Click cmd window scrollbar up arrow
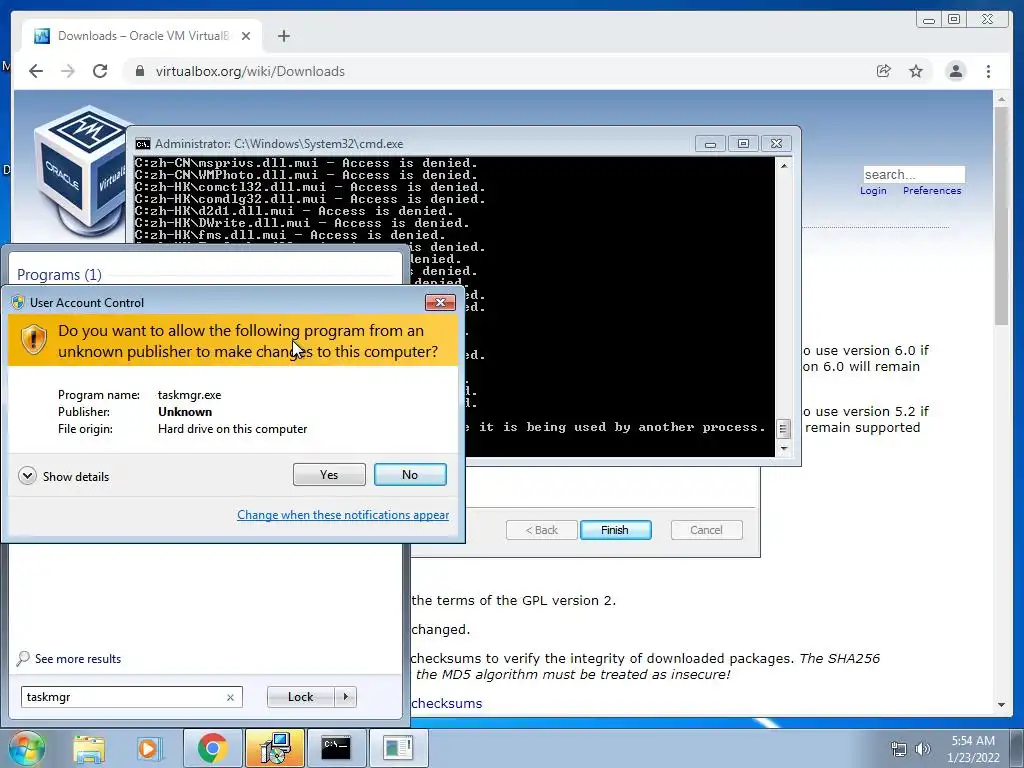Viewport: 1024px width, 768px height. [x=784, y=165]
